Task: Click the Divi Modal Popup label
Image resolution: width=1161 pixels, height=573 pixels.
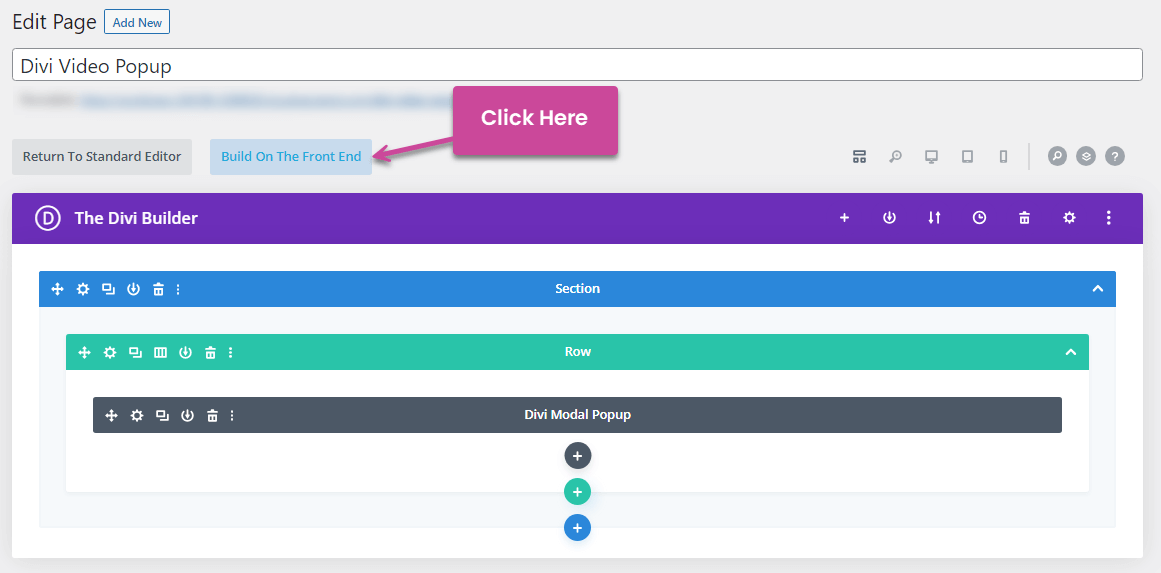Action: pyautogui.click(x=578, y=415)
